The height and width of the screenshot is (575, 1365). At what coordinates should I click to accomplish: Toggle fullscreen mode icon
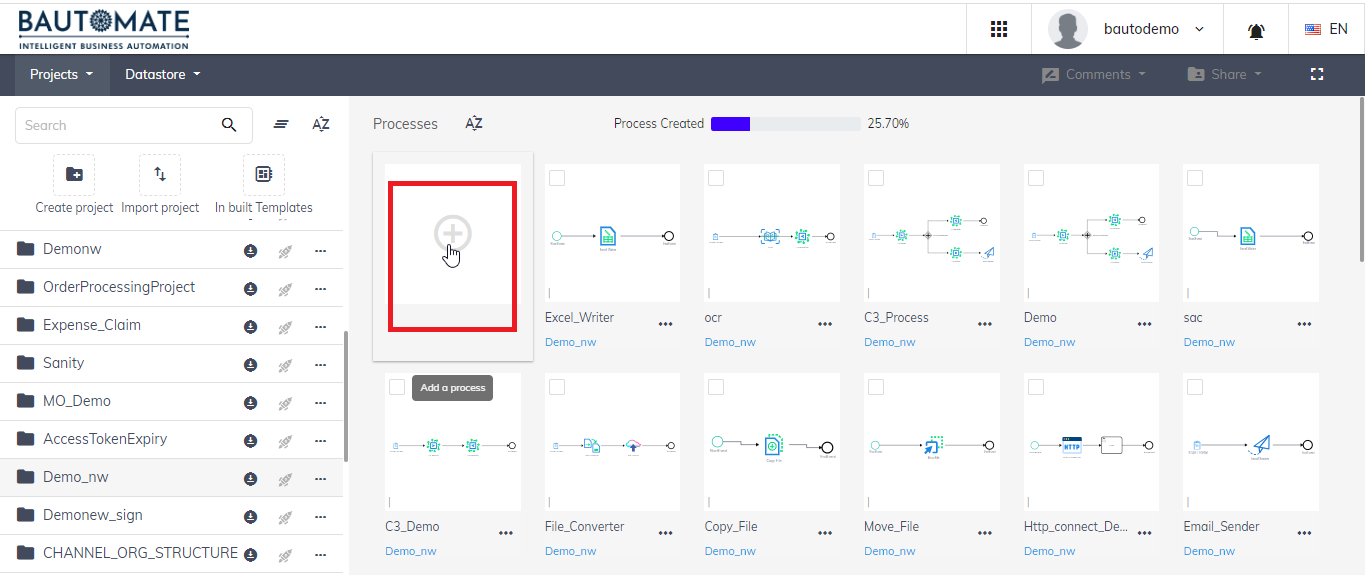[x=1317, y=74]
